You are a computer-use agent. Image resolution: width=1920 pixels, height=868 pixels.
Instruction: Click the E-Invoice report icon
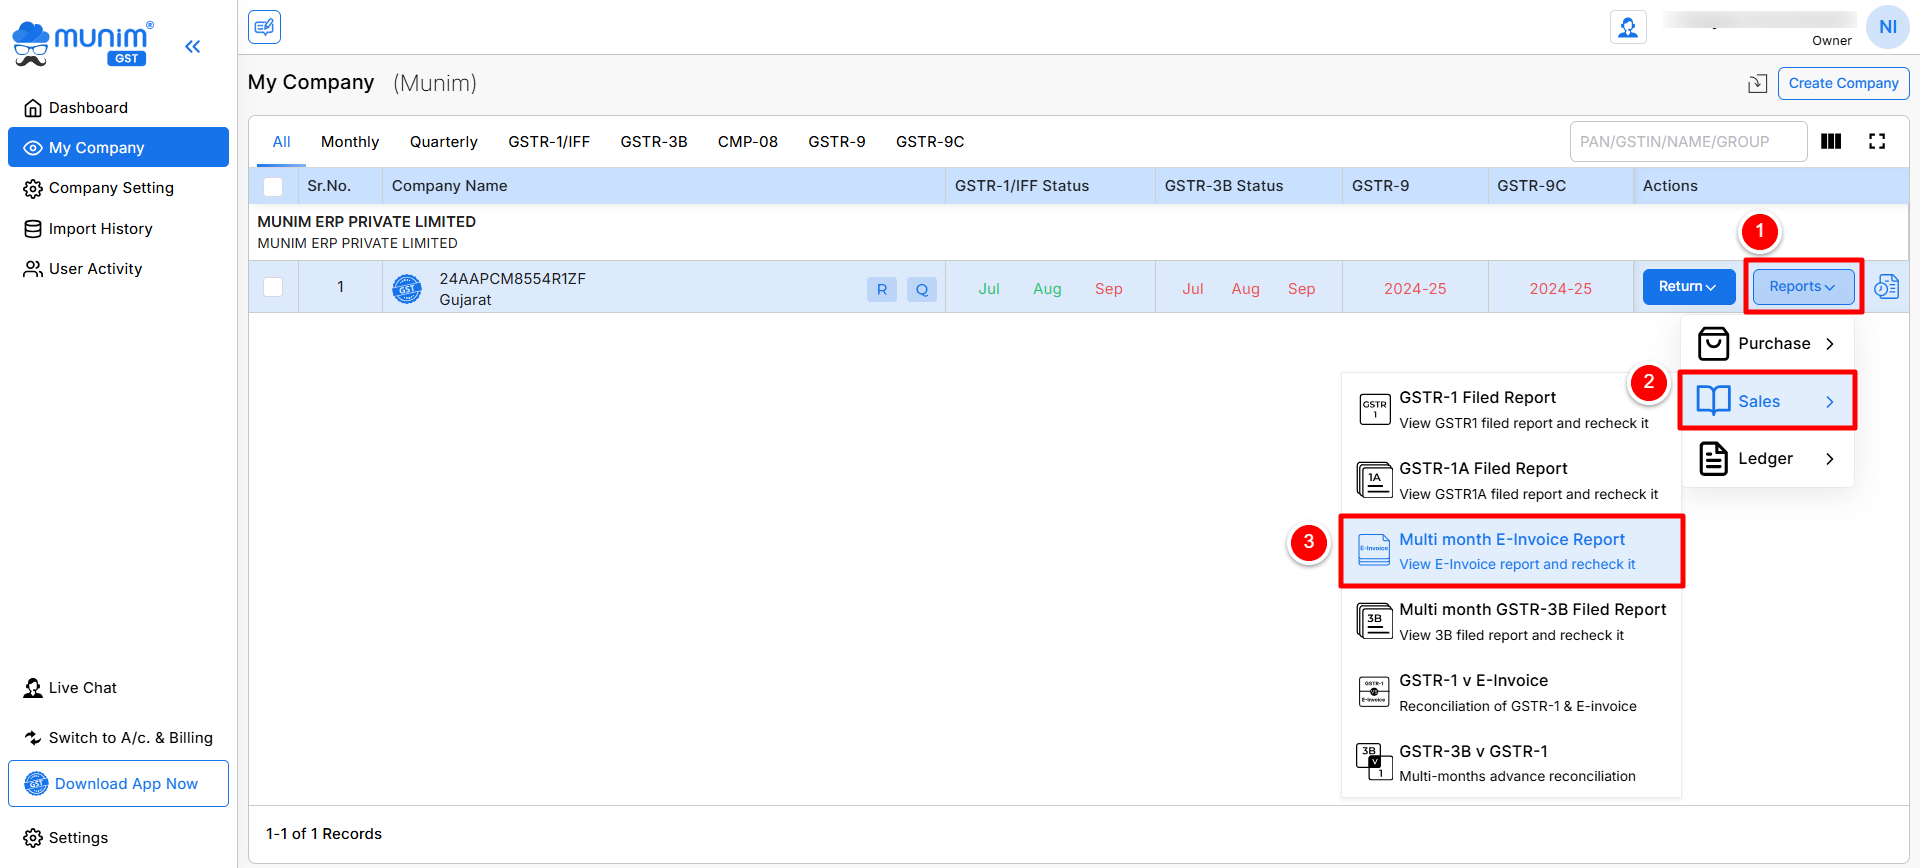[1374, 549]
